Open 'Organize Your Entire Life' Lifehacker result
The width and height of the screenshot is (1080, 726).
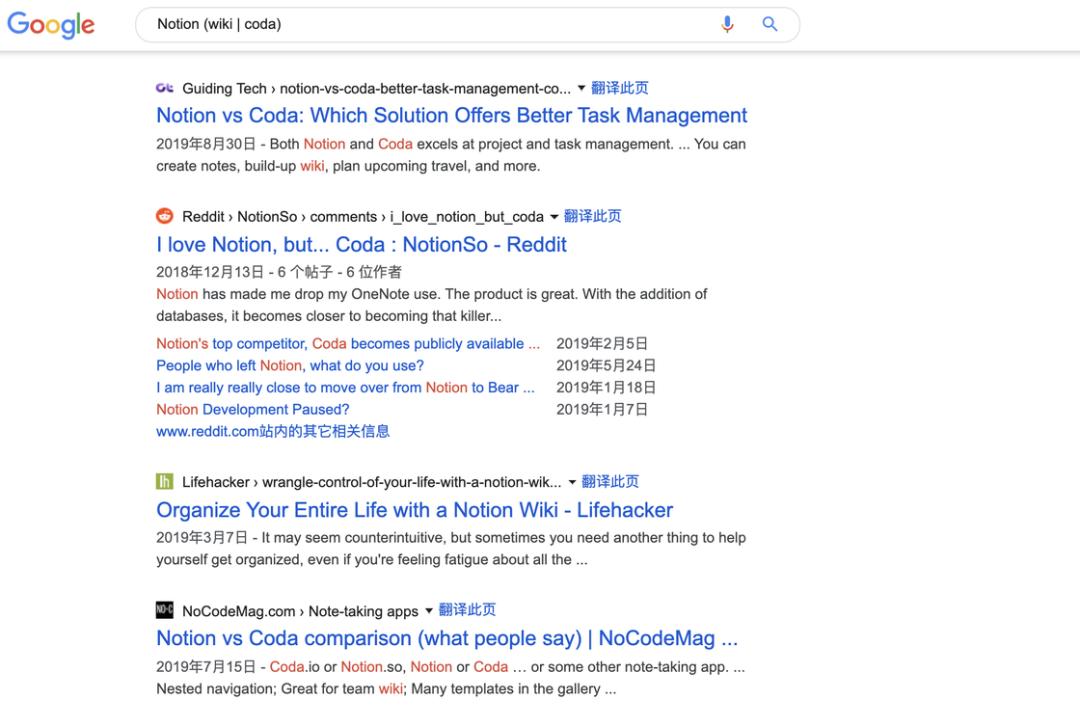[x=414, y=510]
